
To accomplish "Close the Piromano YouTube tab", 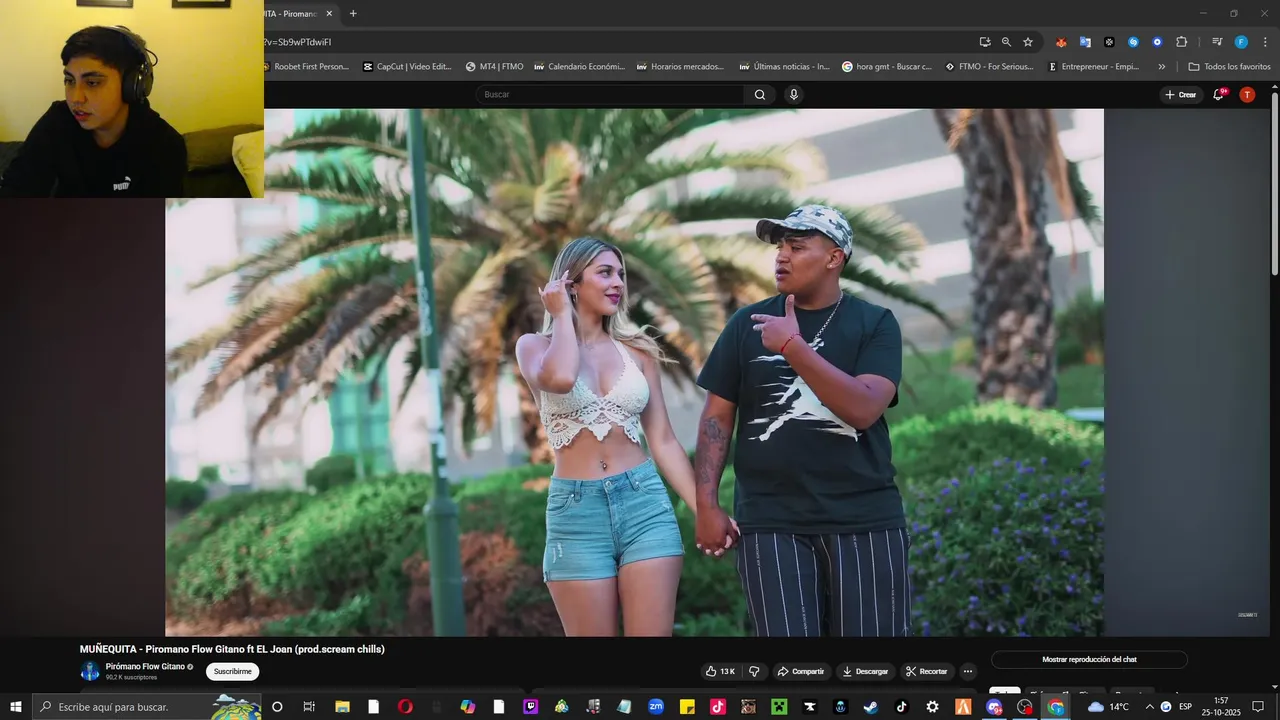I will tap(329, 14).
